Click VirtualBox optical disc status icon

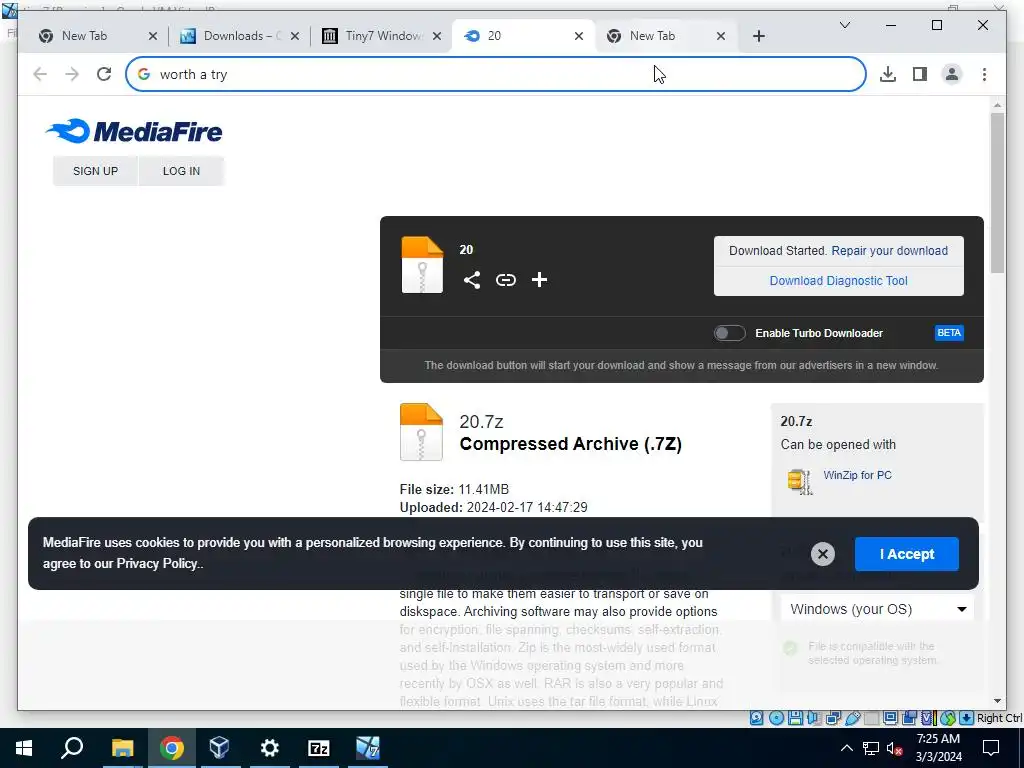(776, 718)
